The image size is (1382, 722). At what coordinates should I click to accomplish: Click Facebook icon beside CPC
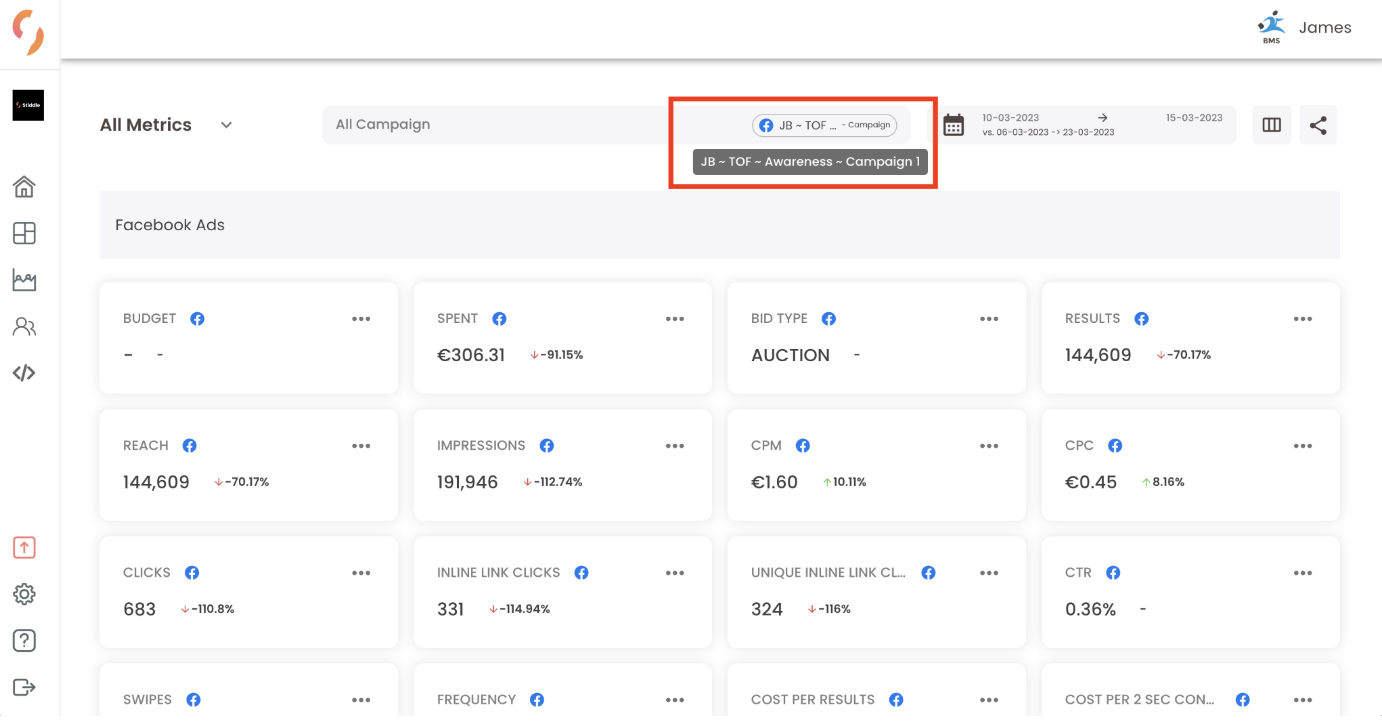pos(1116,446)
